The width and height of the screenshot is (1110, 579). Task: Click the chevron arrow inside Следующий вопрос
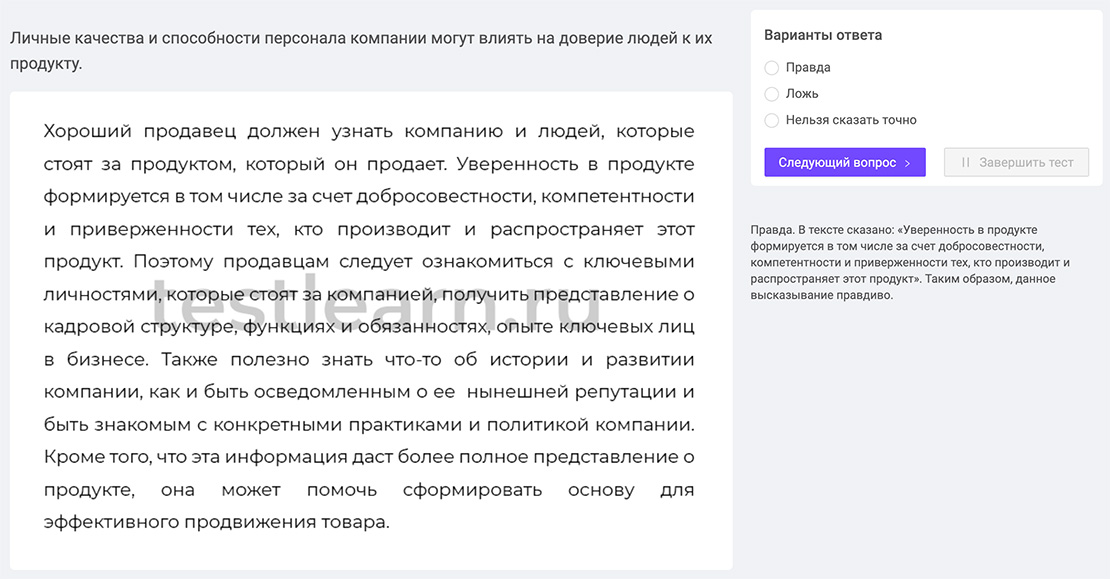point(907,163)
